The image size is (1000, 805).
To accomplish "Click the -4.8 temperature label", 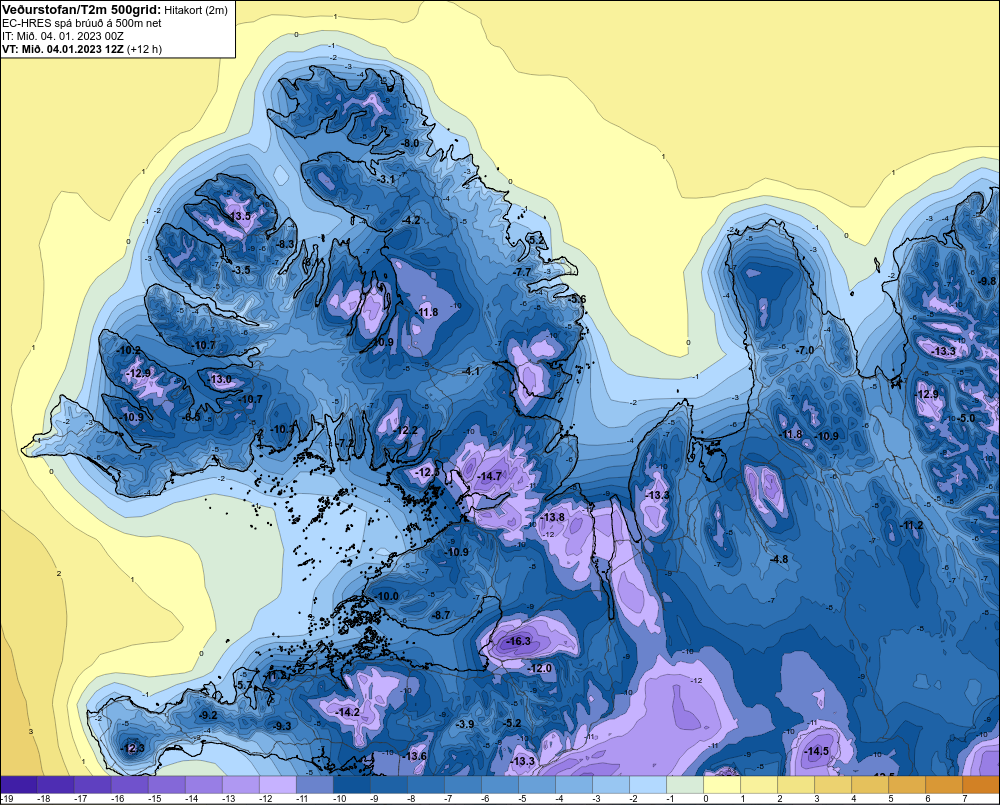I will (x=779, y=559).
